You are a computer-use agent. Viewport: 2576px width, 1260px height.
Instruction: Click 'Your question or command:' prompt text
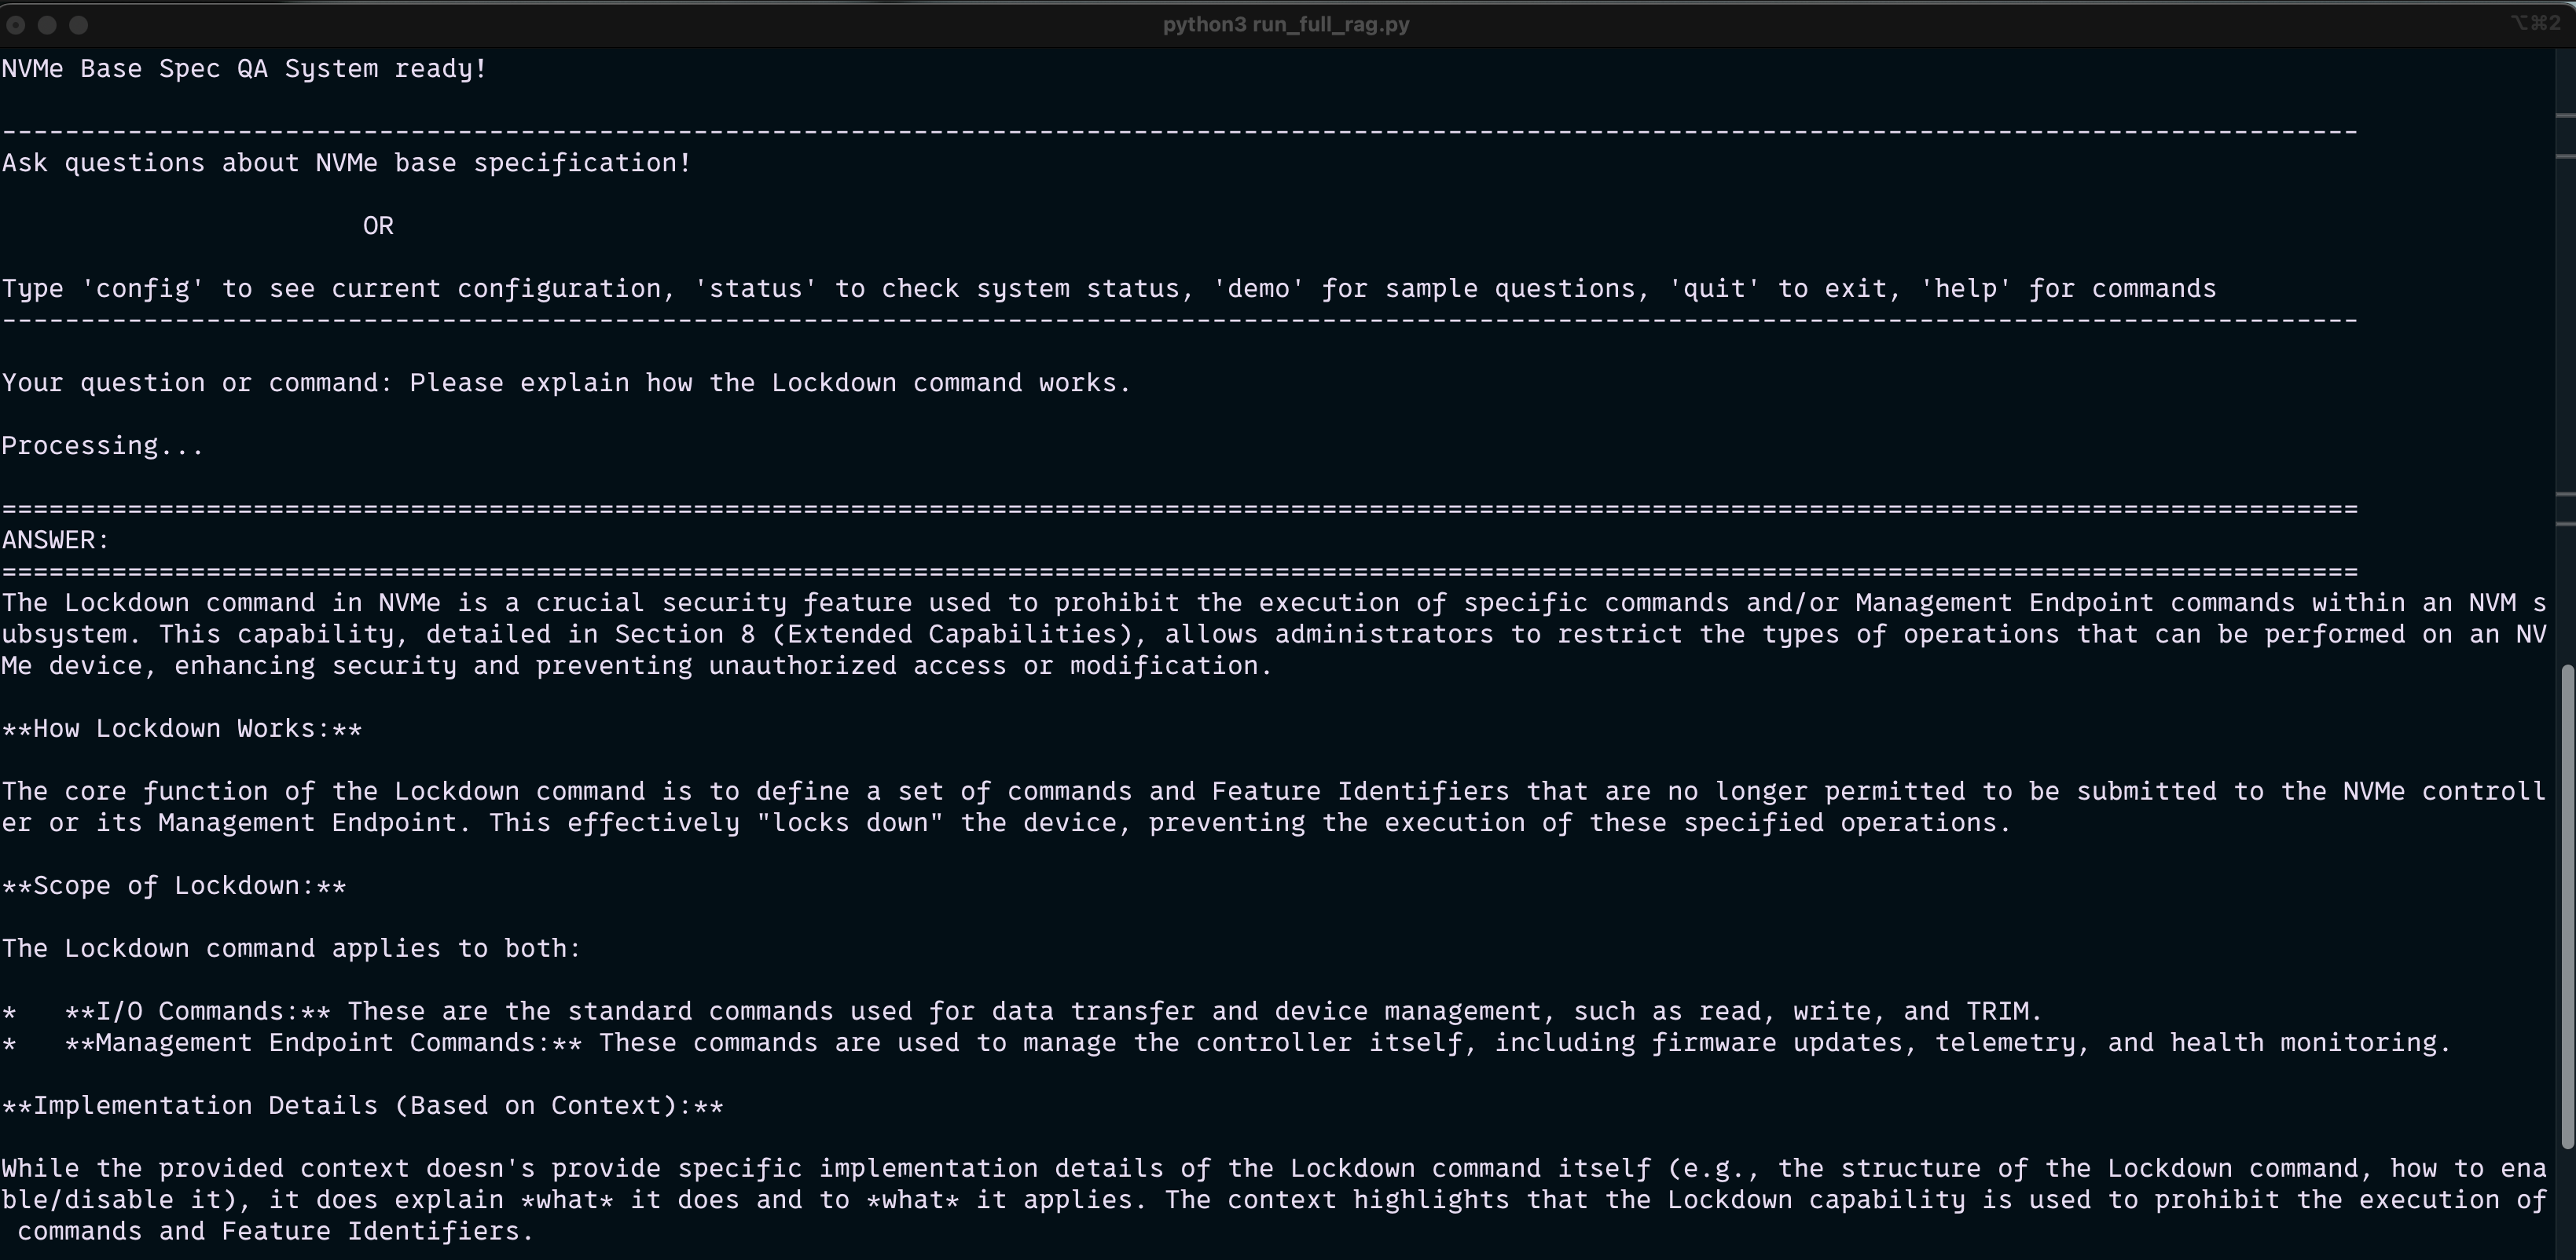tap(196, 383)
